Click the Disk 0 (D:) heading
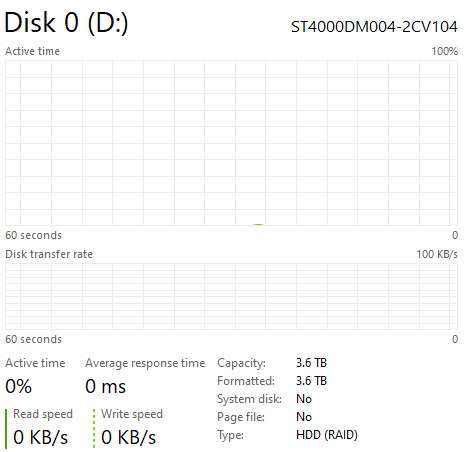The height and width of the screenshot is (452, 468). [x=66, y=23]
